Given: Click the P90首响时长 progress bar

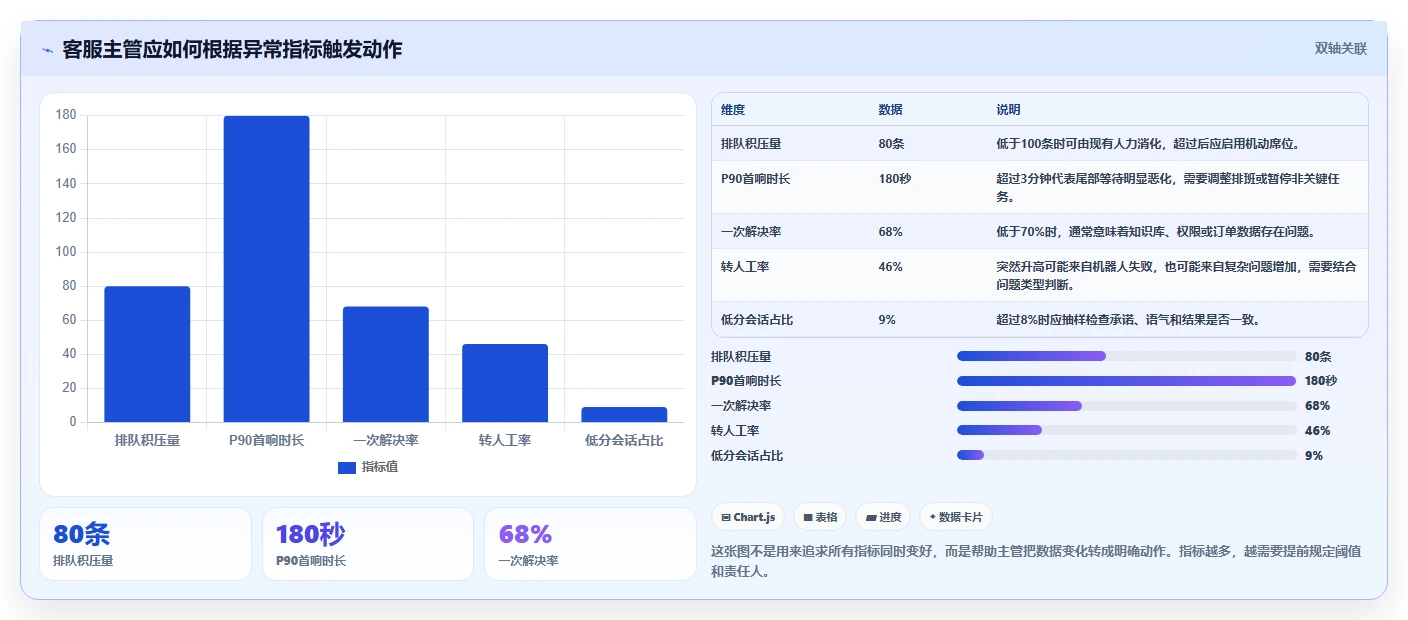Looking at the screenshot, I should pos(1127,381).
